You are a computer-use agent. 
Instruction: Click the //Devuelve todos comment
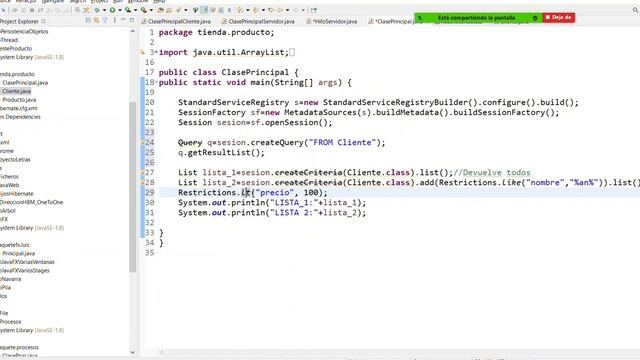492,173
